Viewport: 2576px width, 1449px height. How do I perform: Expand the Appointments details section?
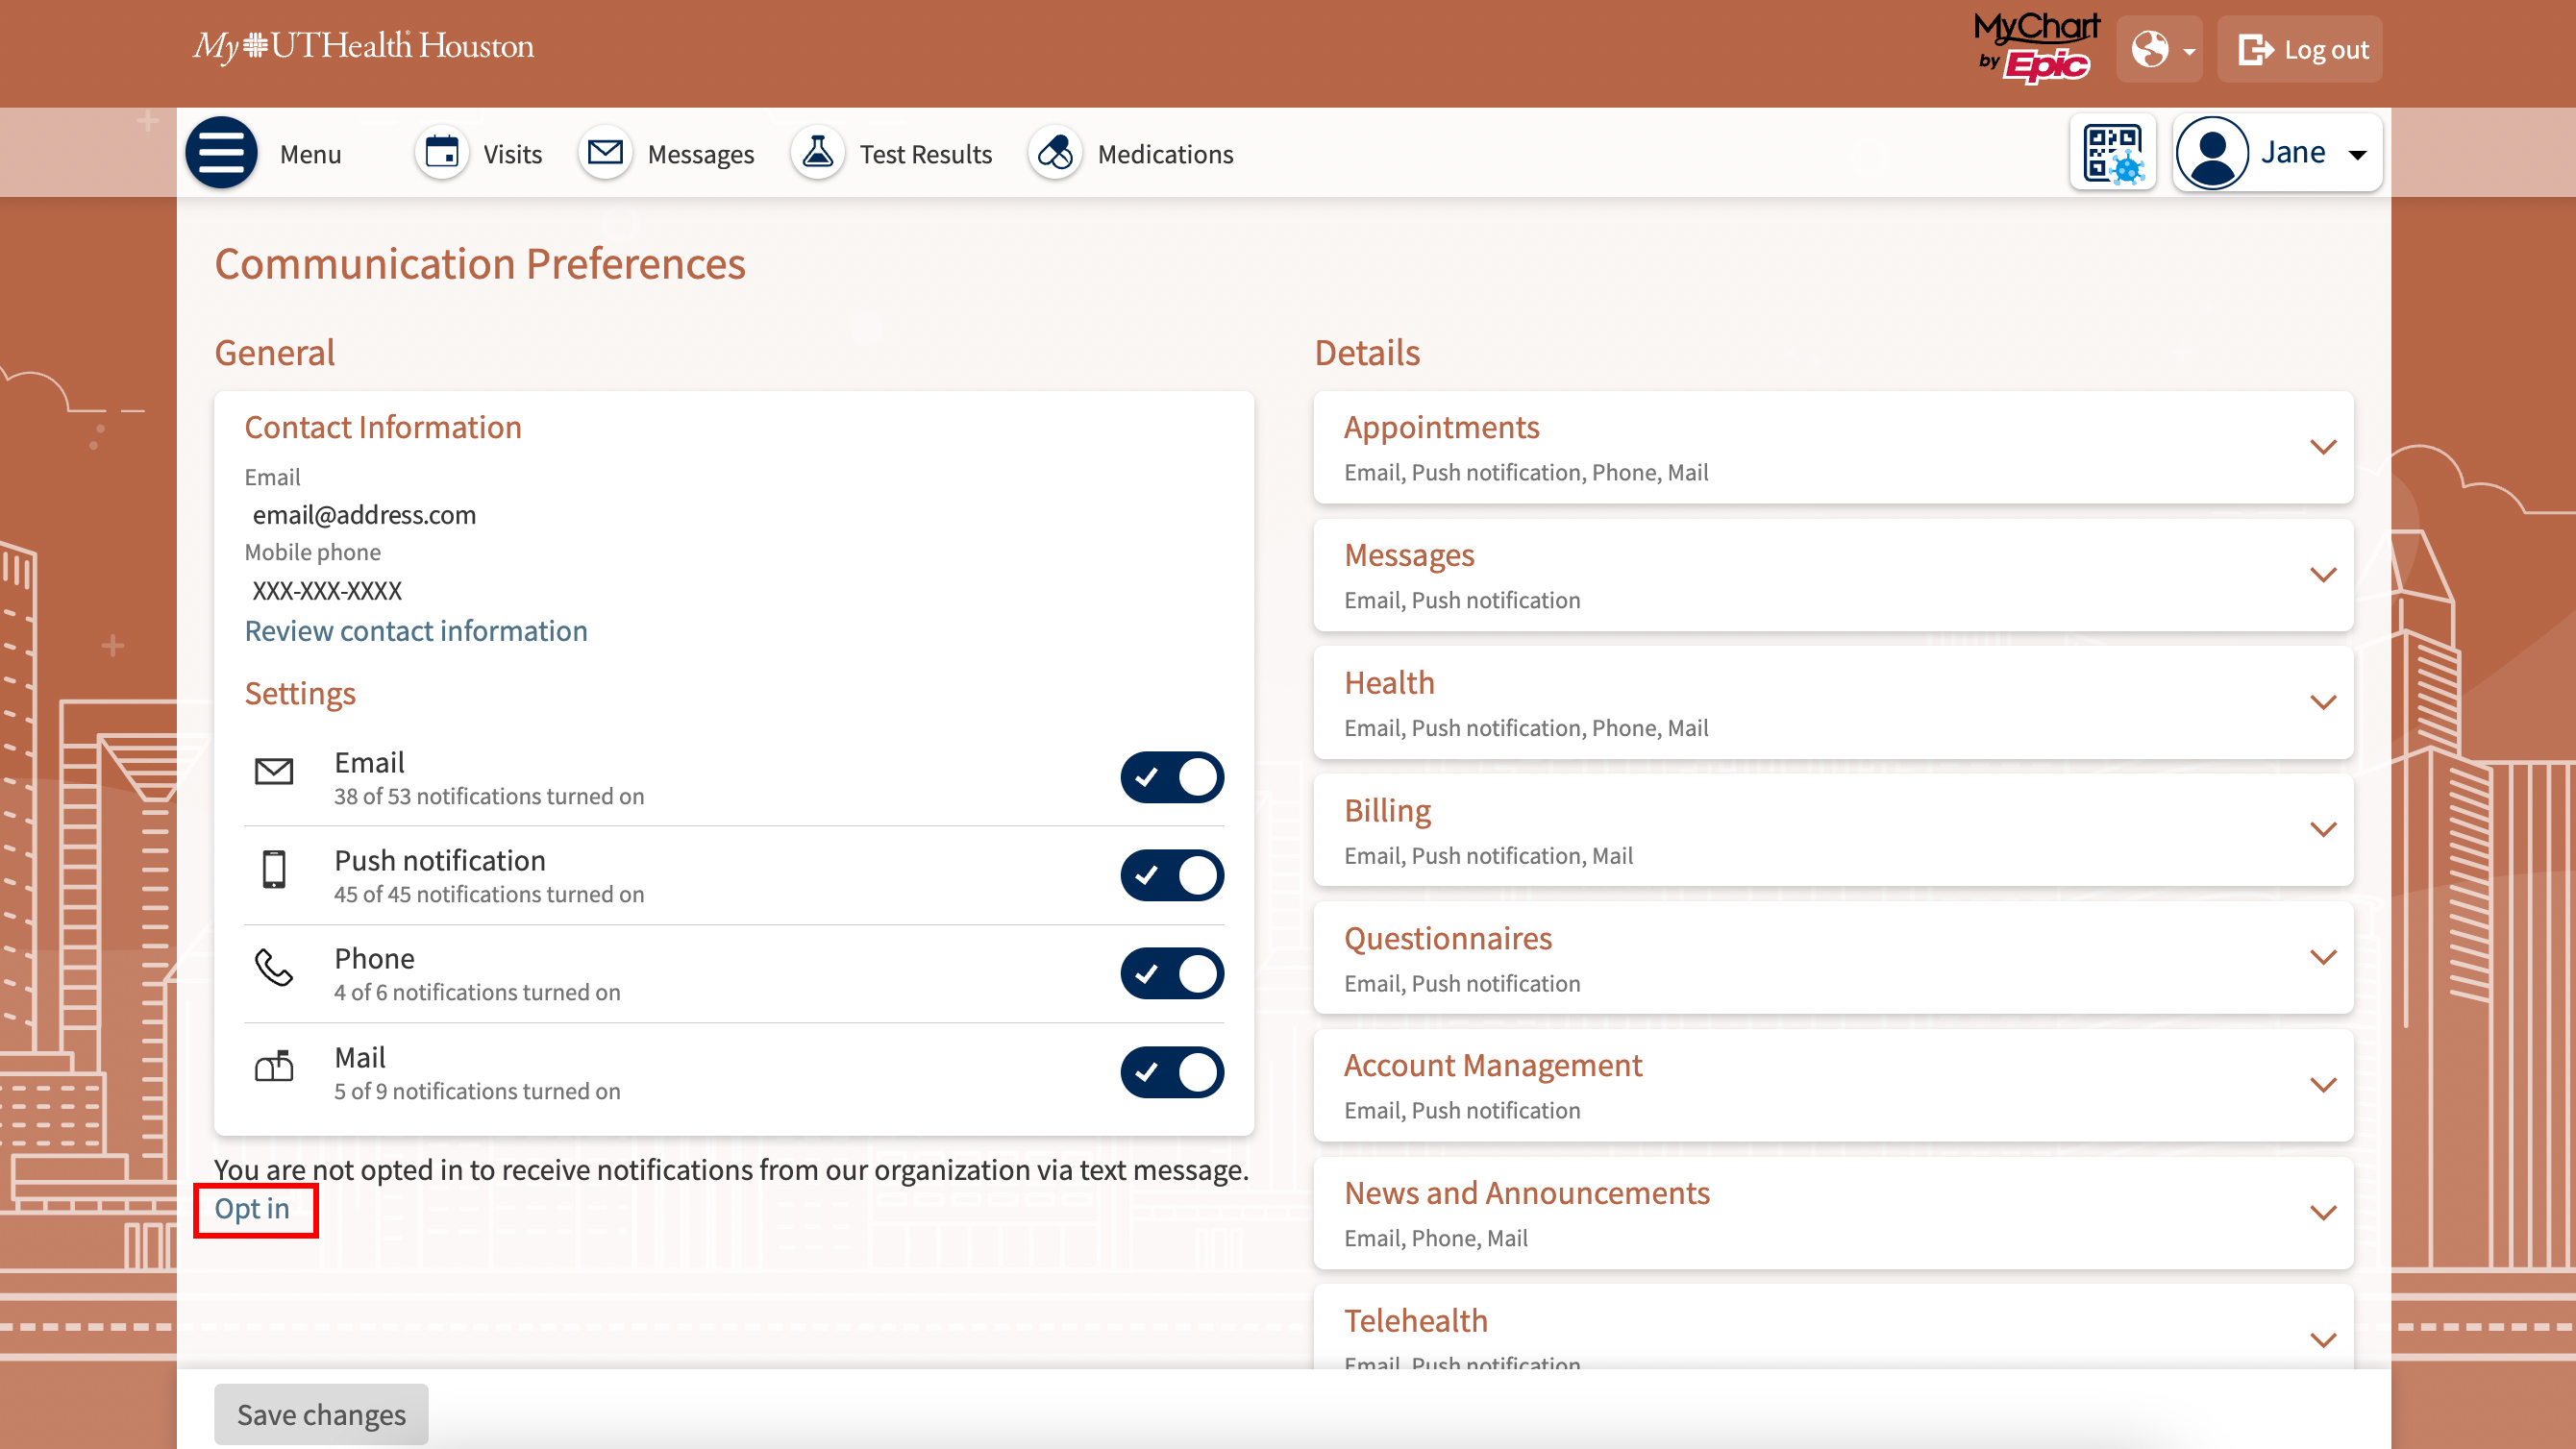(2322, 447)
